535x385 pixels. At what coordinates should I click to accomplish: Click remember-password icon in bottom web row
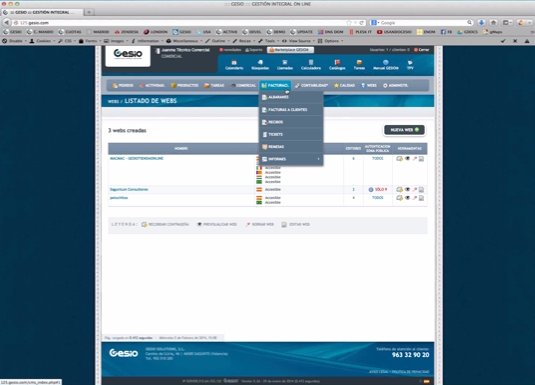pyautogui.click(x=400, y=198)
